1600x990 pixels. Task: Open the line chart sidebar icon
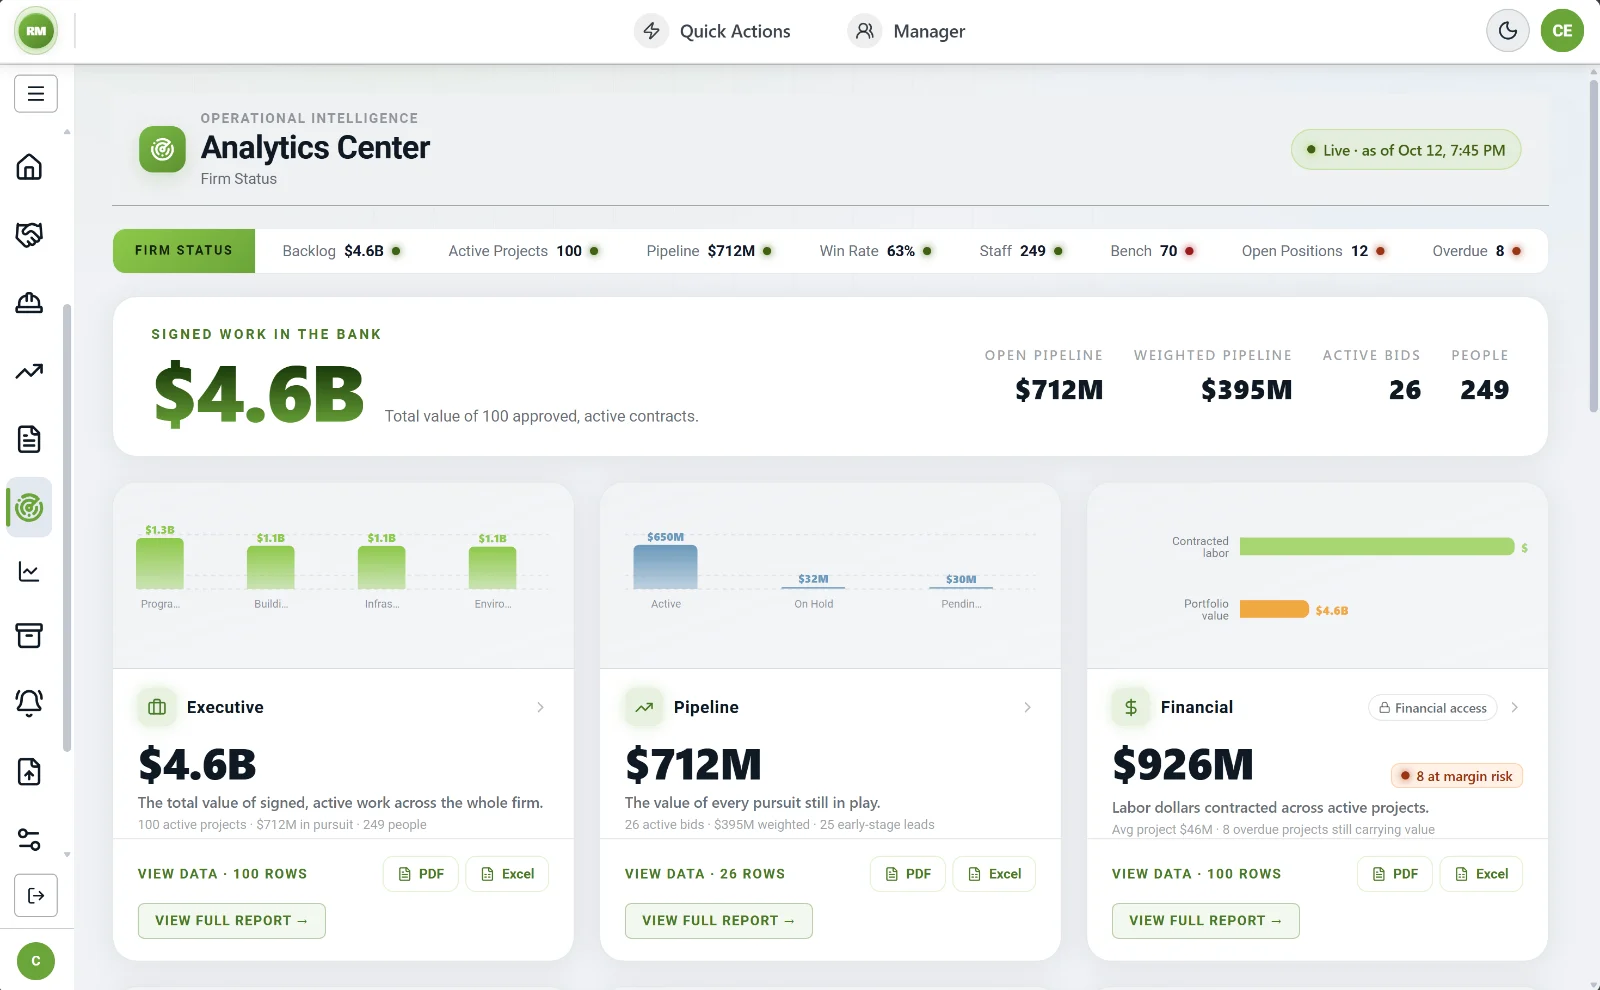(29, 572)
